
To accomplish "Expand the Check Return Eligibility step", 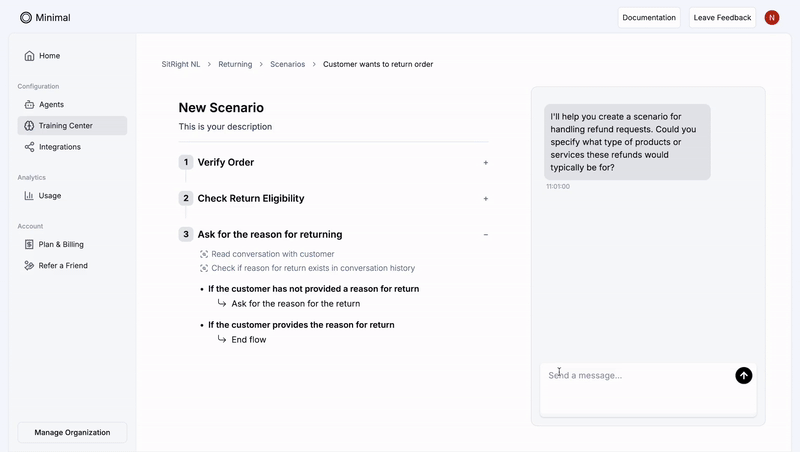I will pos(485,198).
